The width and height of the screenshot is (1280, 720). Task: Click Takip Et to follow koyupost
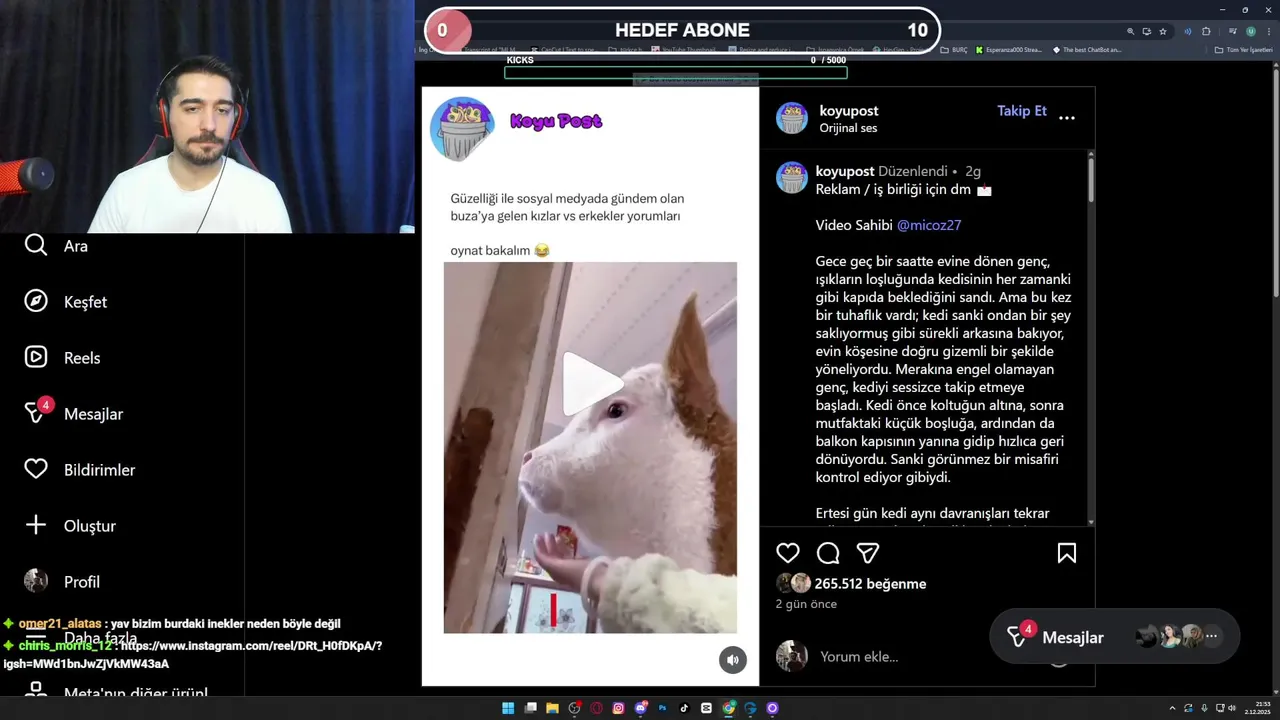(x=1022, y=111)
